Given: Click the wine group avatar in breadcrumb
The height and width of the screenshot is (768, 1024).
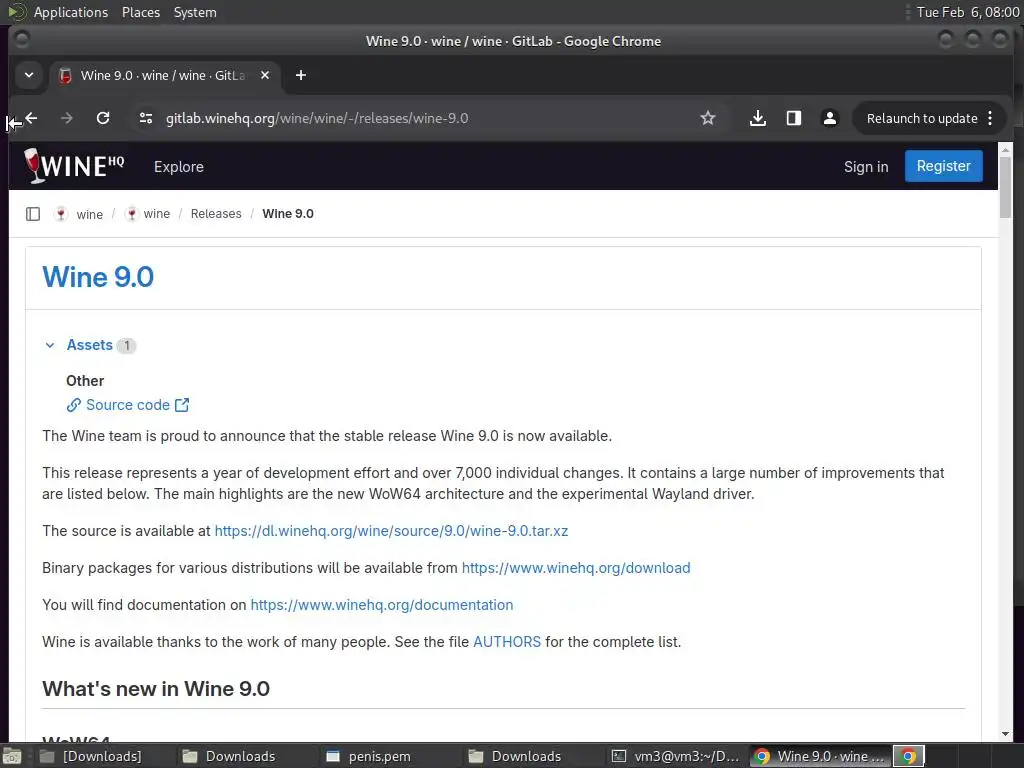Looking at the screenshot, I should [x=61, y=214].
